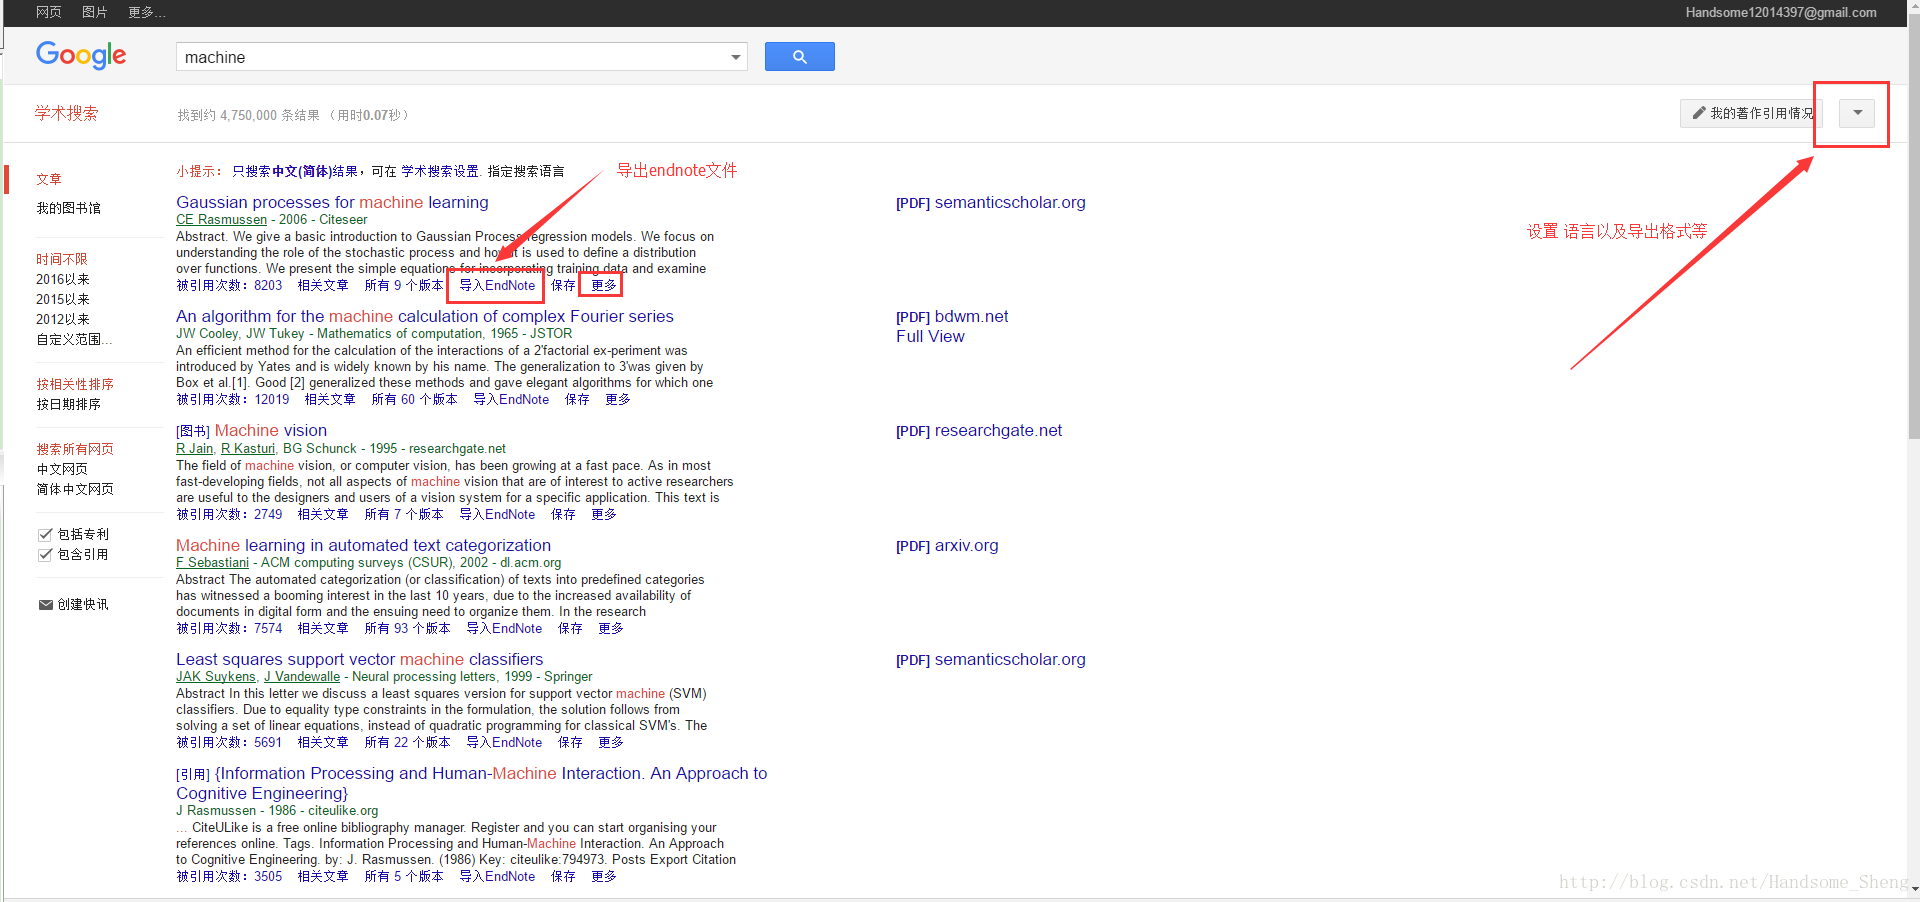Open arxiv.org PDF link
Screen dimensions: 1920x902
947,545
